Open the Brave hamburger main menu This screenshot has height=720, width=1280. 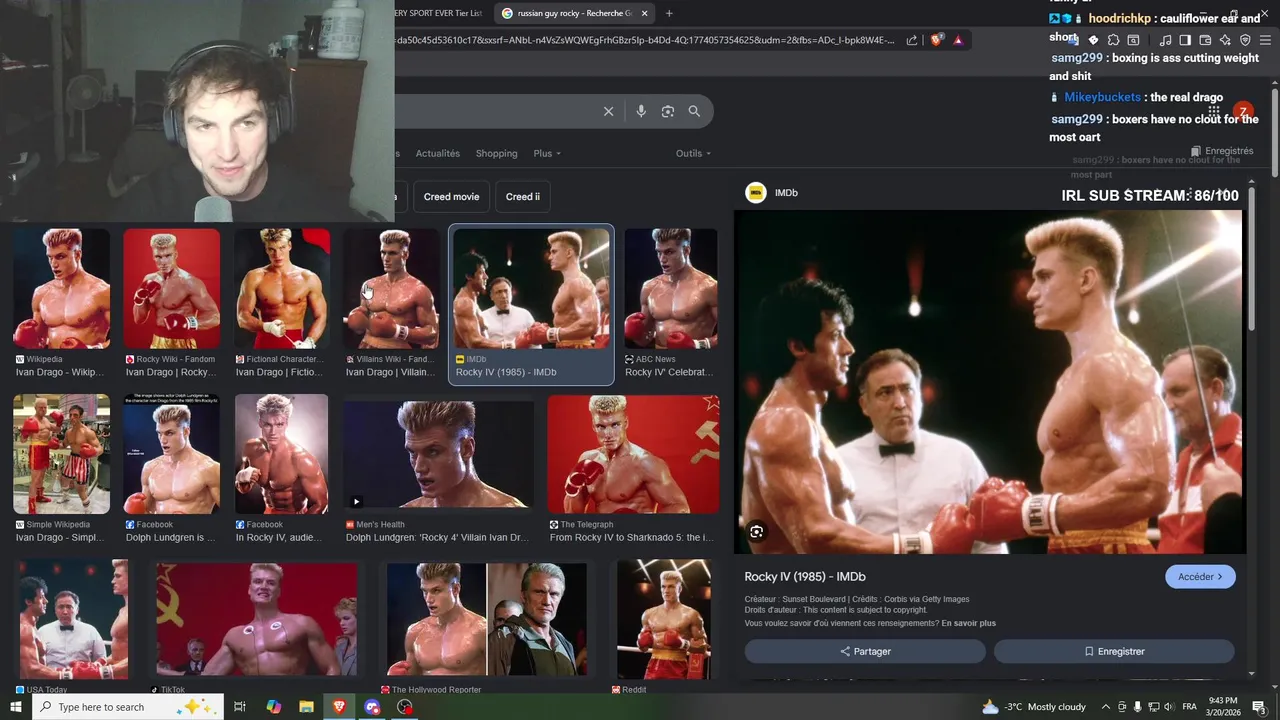click(x=1265, y=40)
